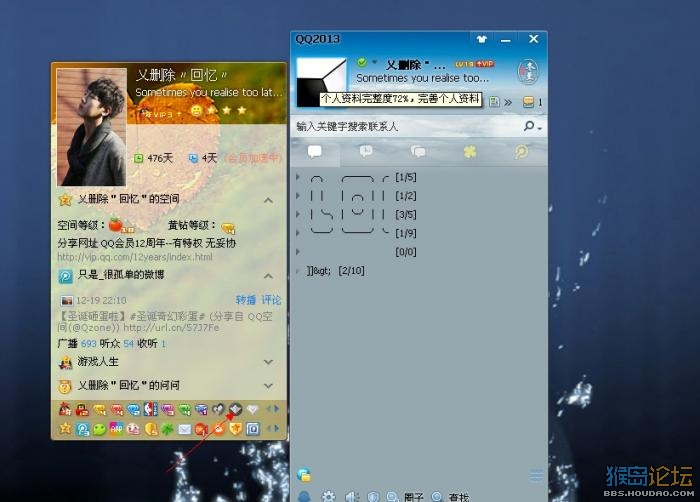The height and width of the screenshot is (502, 700).
Task: Click the green online status icon
Action: [x=362, y=62]
